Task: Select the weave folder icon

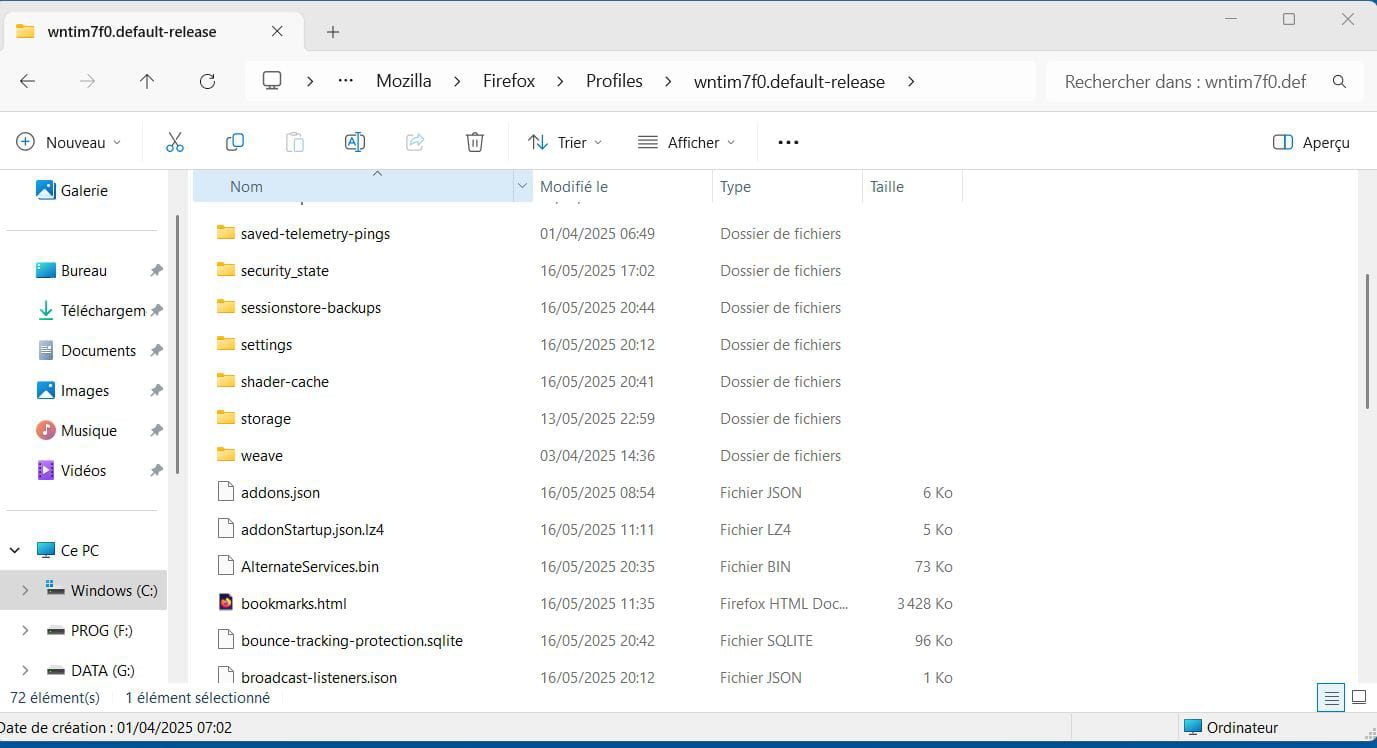Action: (x=225, y=455)
